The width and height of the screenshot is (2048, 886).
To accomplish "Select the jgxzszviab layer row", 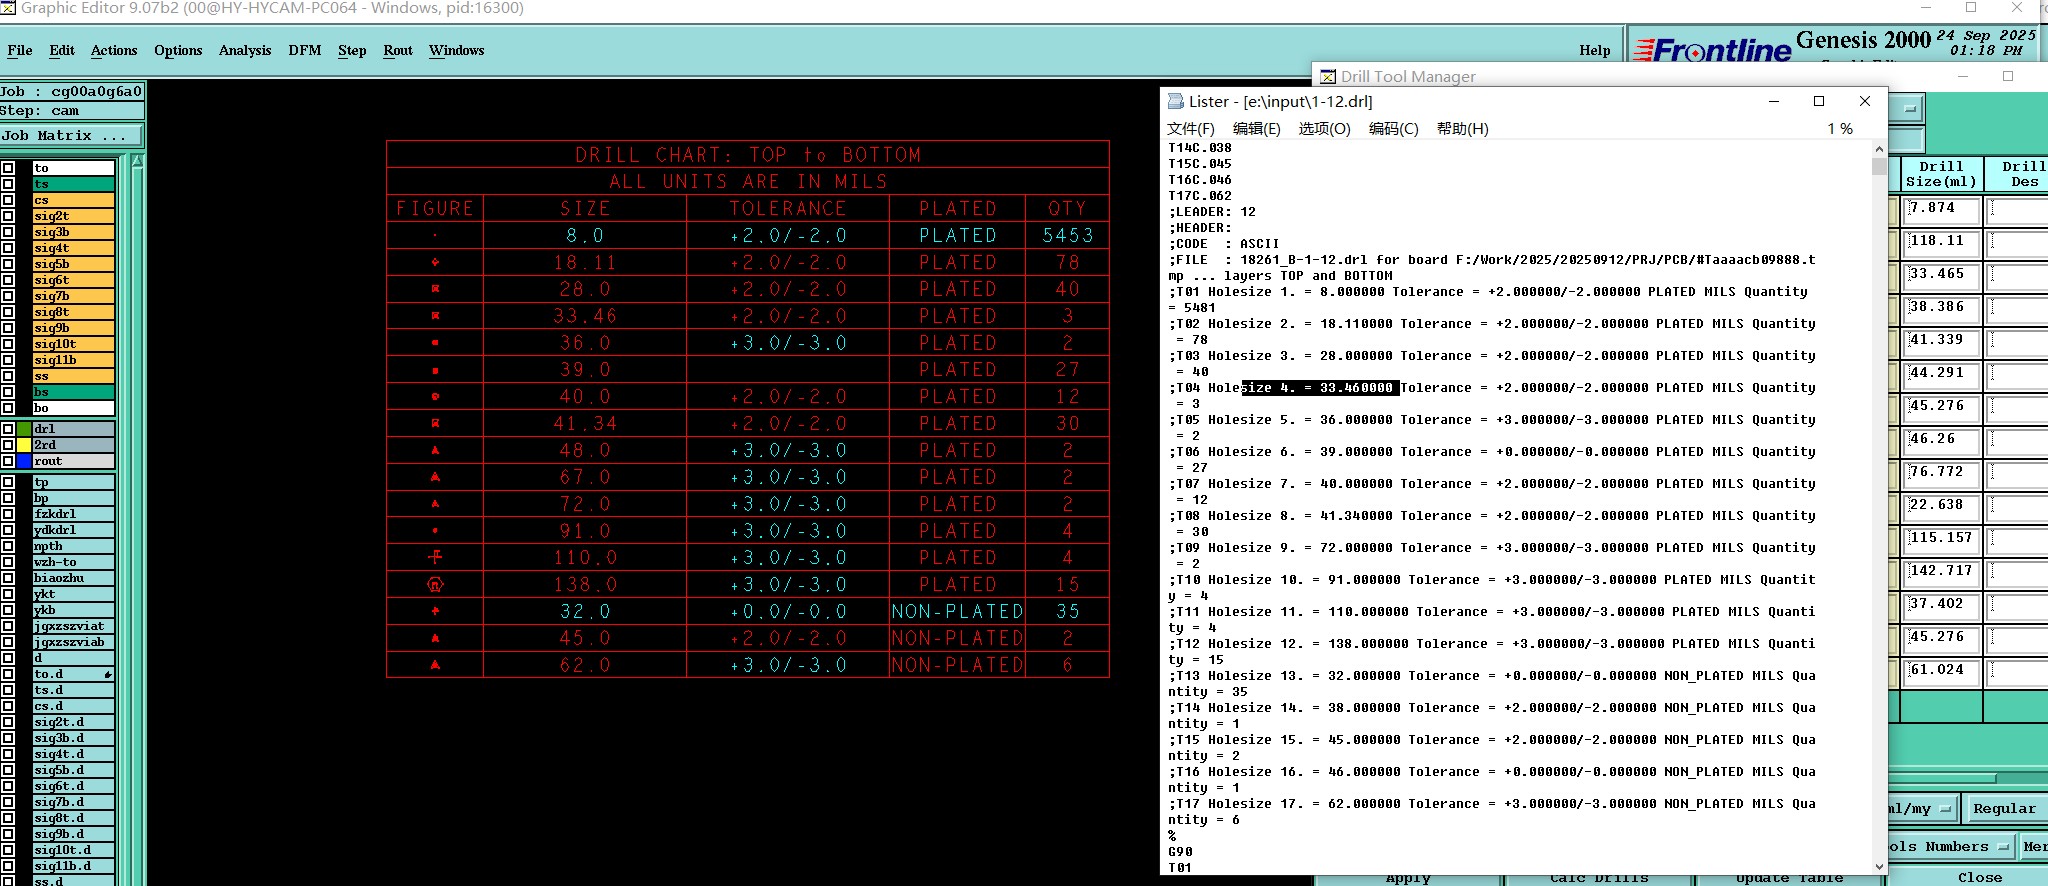I will pos(73,642).
